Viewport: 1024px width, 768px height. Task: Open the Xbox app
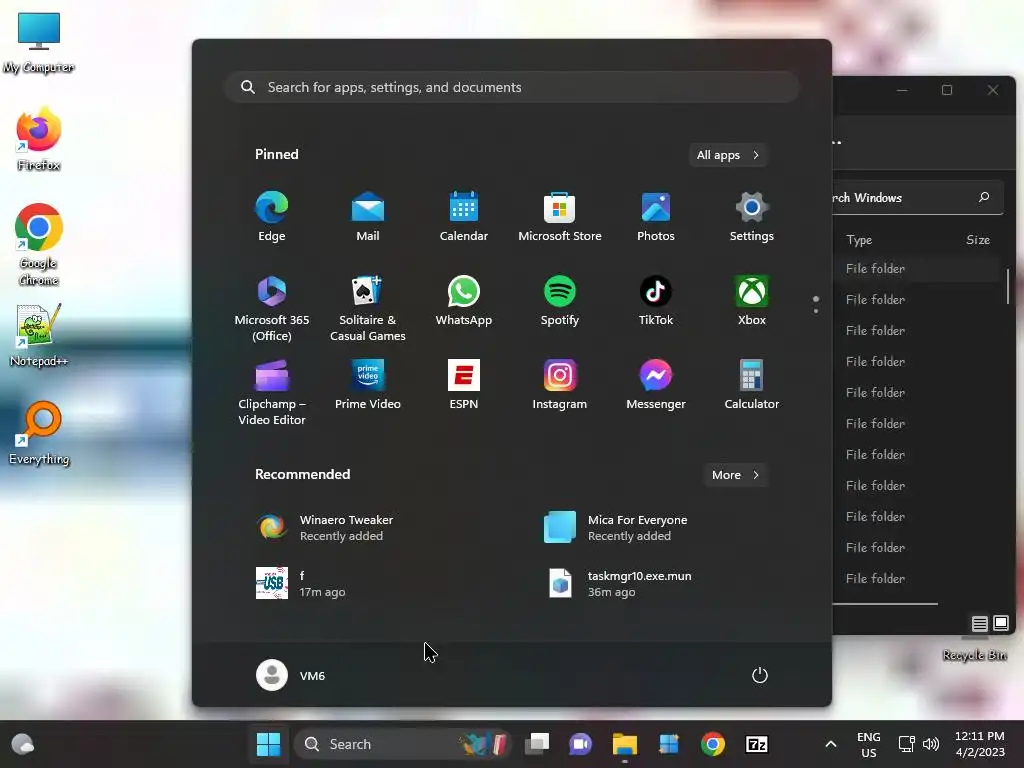[x=752, y=300]
